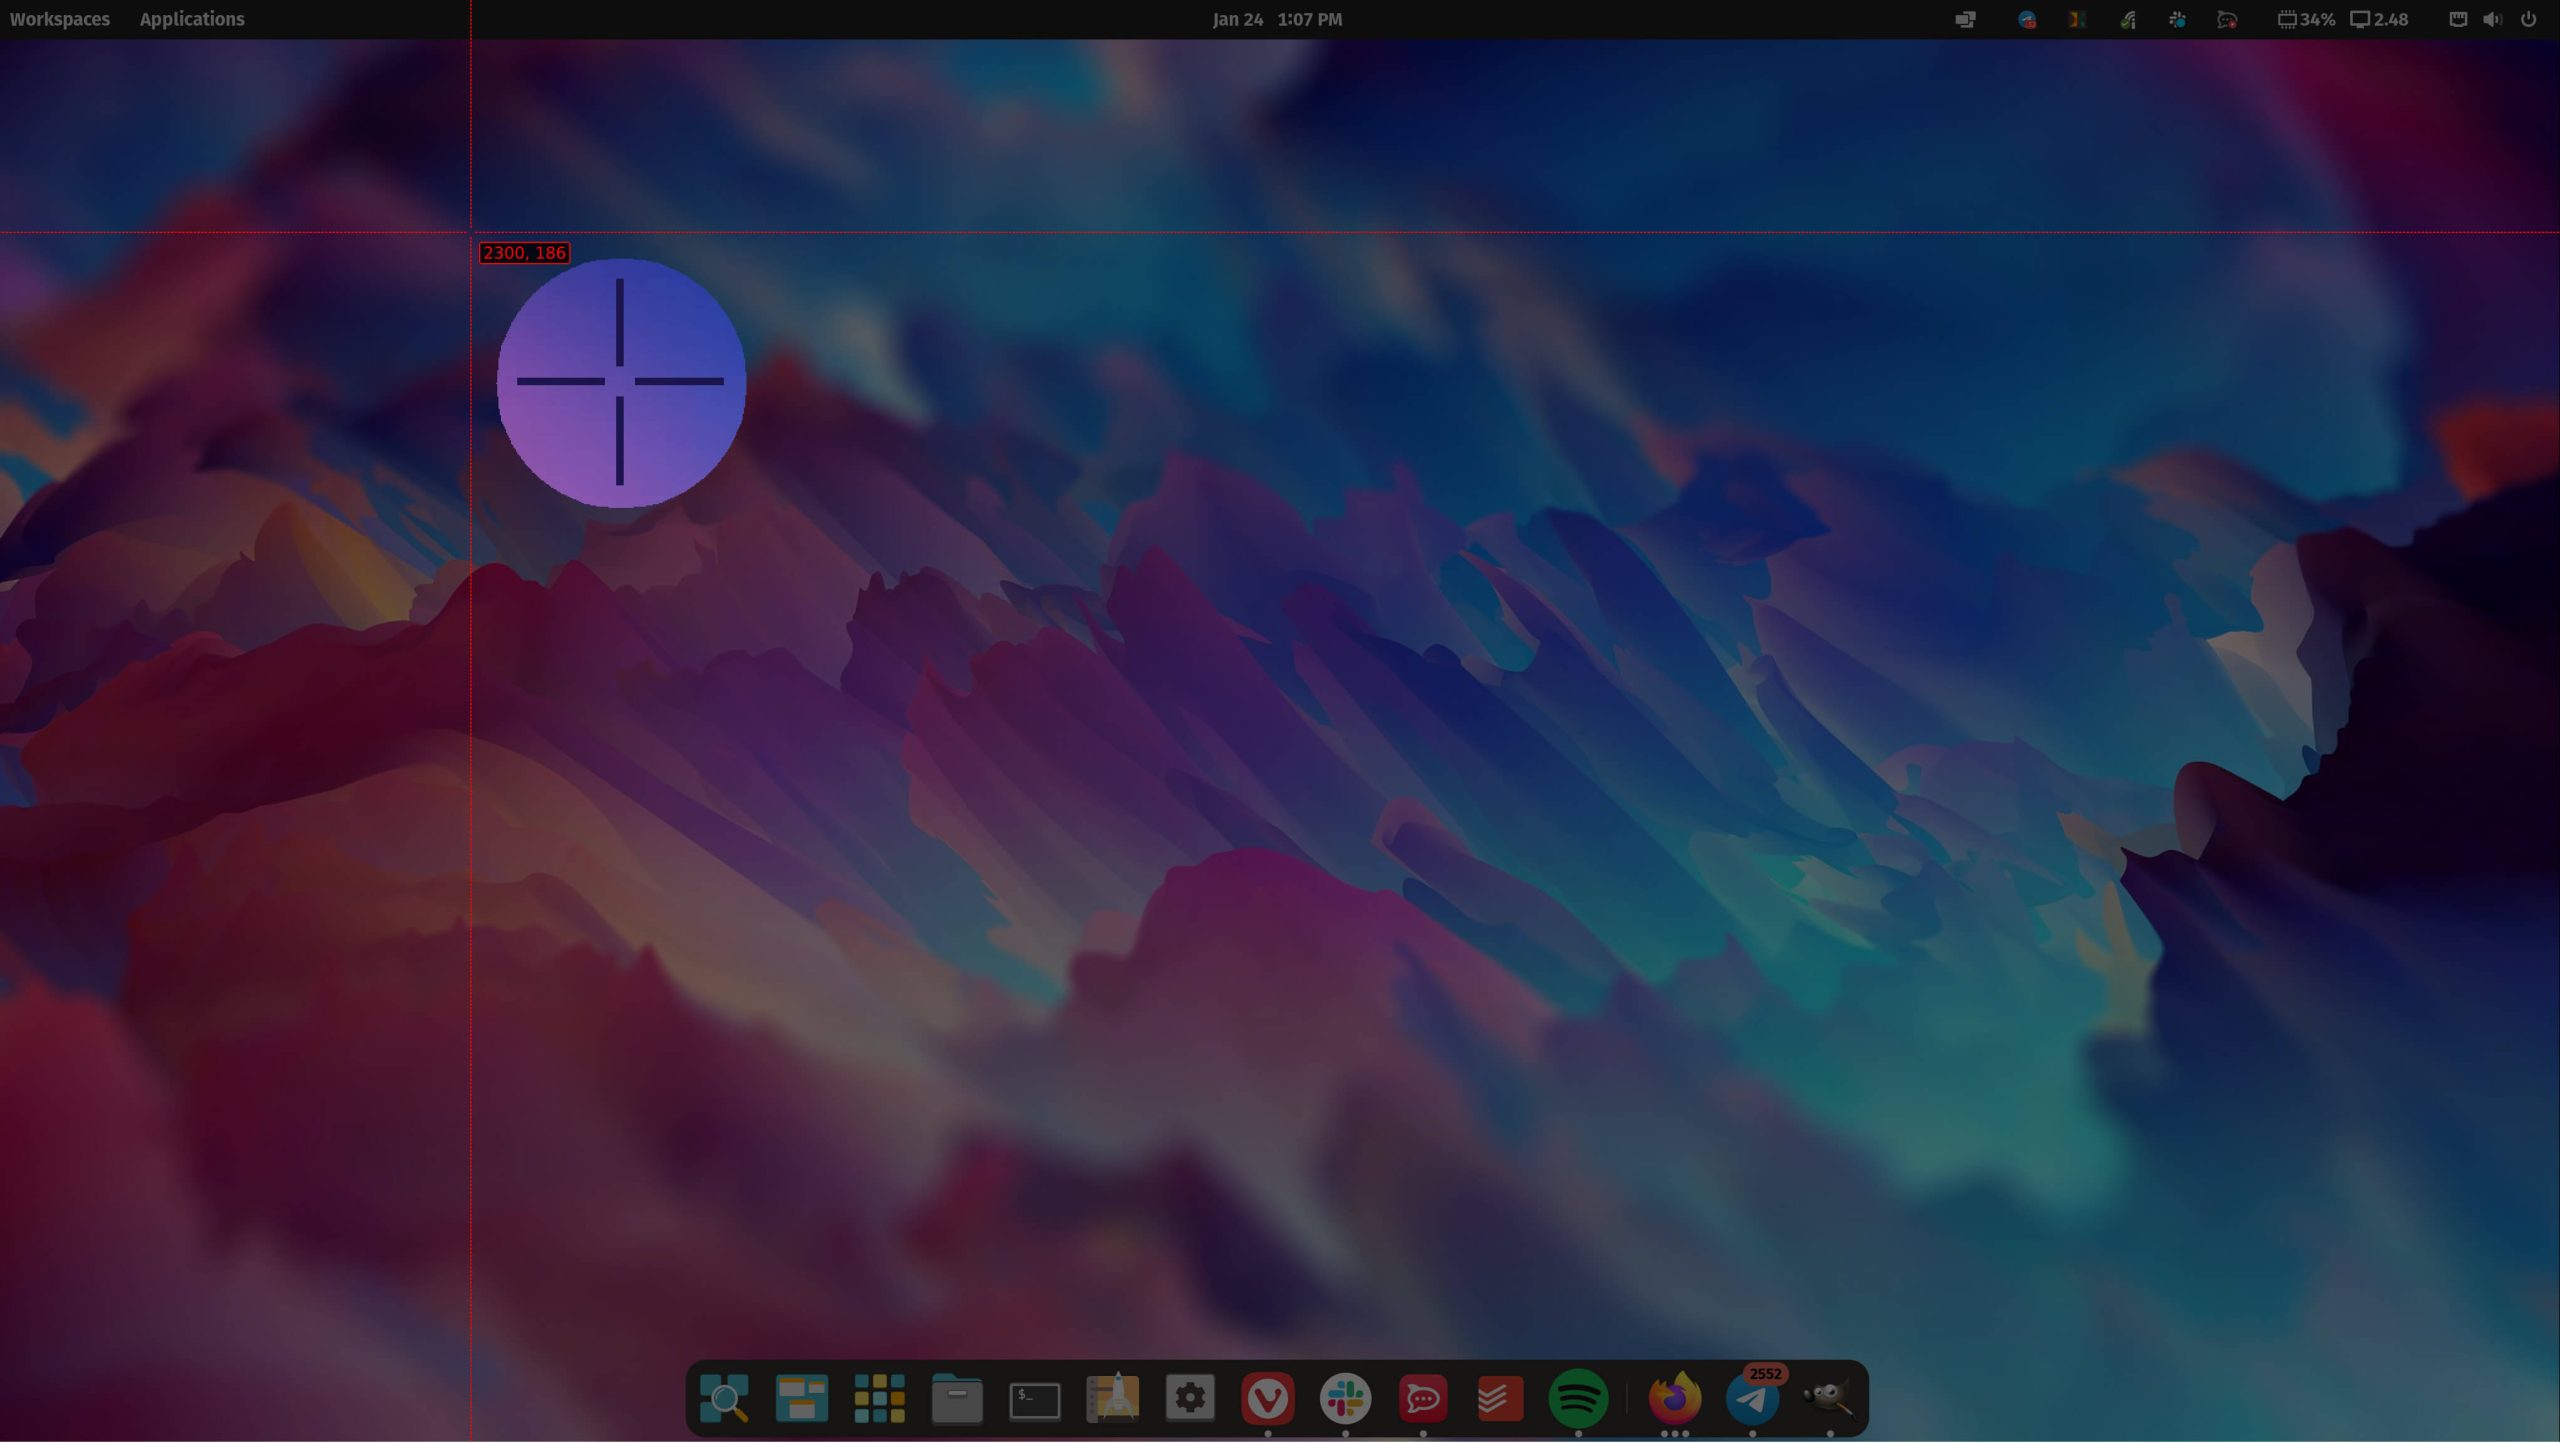Launch Firefox from the dock
The height and width of the screenshot is (1443, 2560).
click(x=1674, y=1398)
